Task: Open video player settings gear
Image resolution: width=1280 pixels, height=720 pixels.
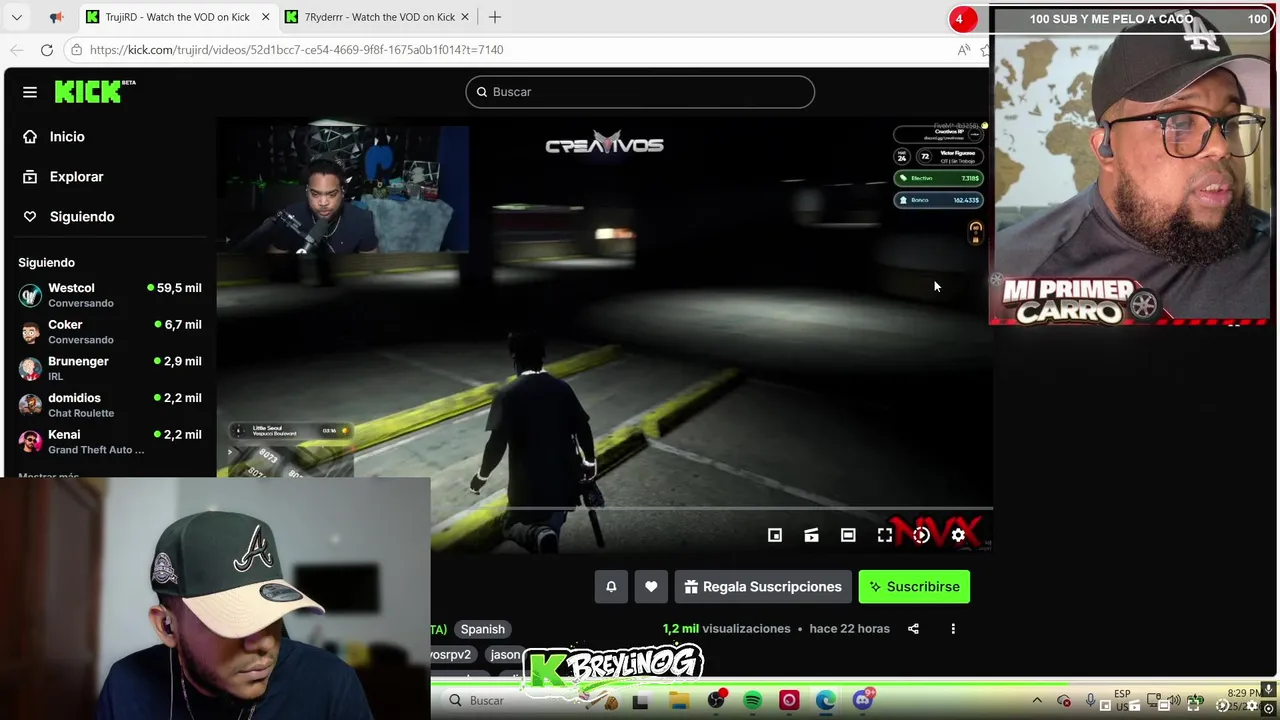Action: pyautogui.click(x=958, y=536)
